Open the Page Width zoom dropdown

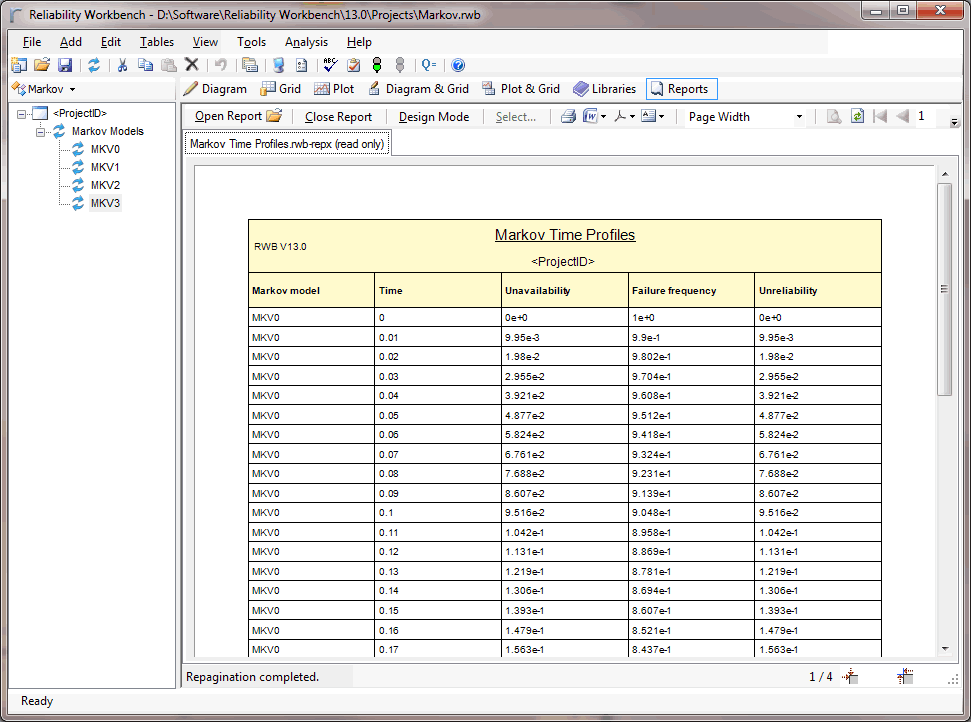coord(799,117)
